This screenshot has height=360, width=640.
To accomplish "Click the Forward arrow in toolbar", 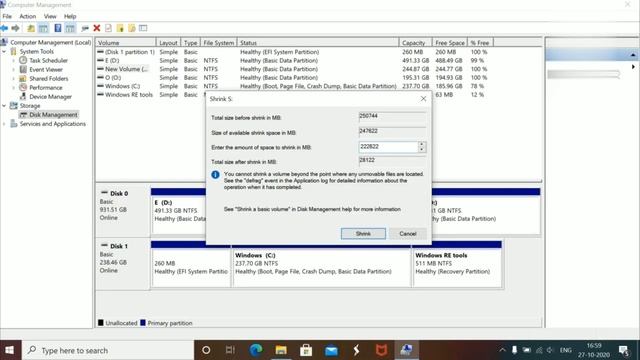I will pyautogui.click(x=16, y=28).
